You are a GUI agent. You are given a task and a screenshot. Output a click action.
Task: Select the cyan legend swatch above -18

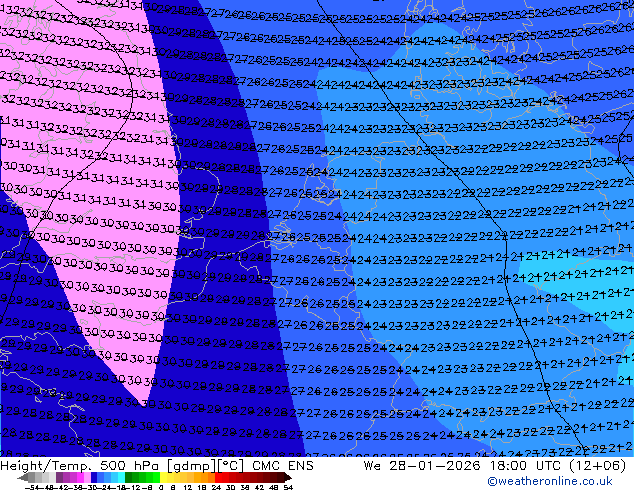(x=121, y=478)
